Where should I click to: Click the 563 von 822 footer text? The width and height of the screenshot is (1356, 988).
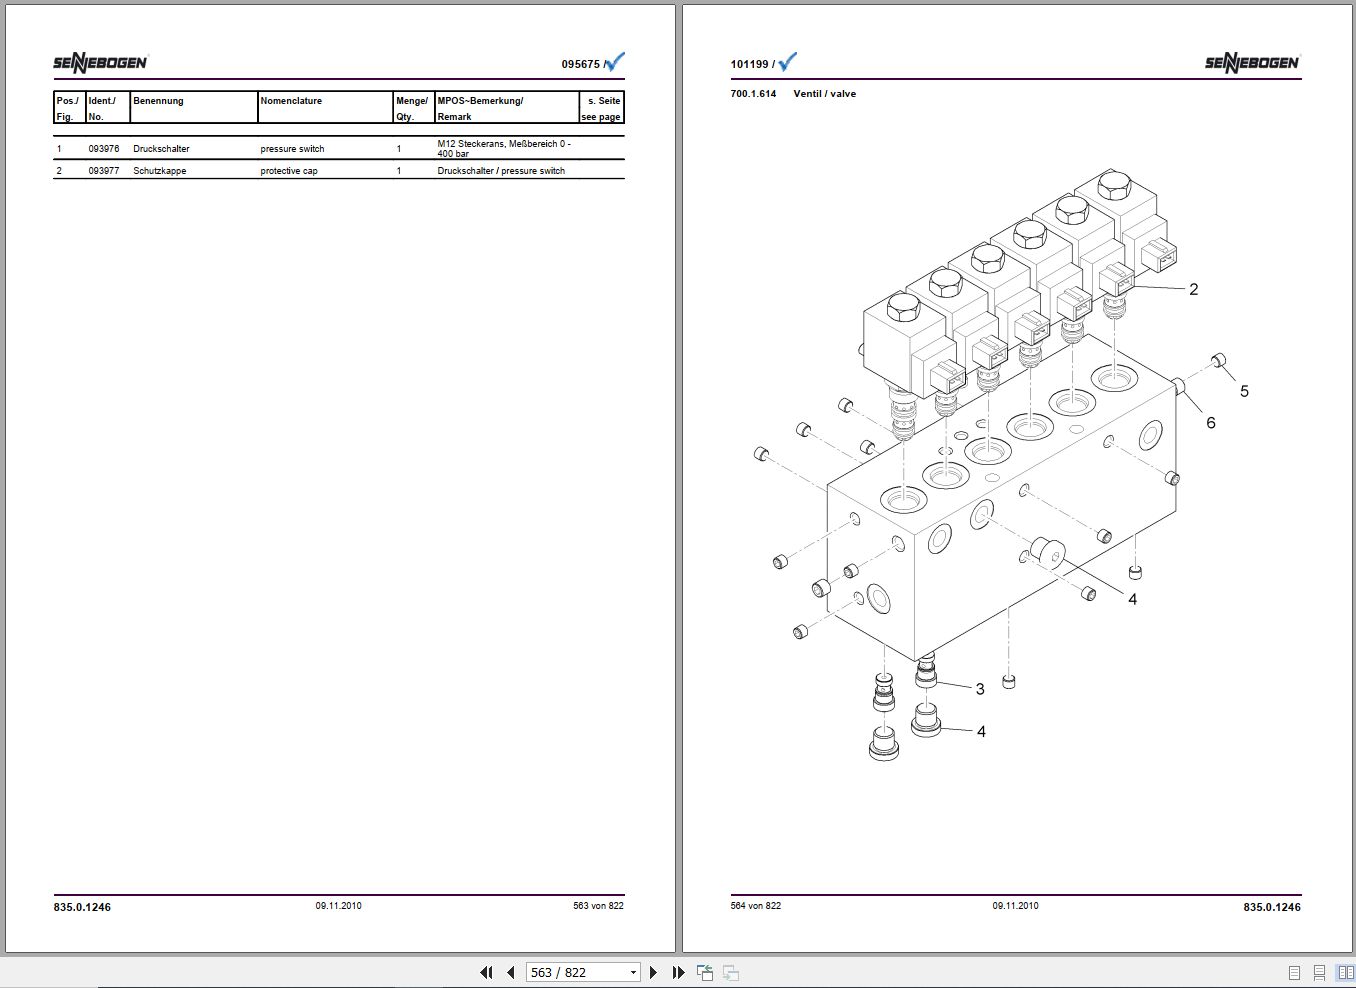[598, 906]
